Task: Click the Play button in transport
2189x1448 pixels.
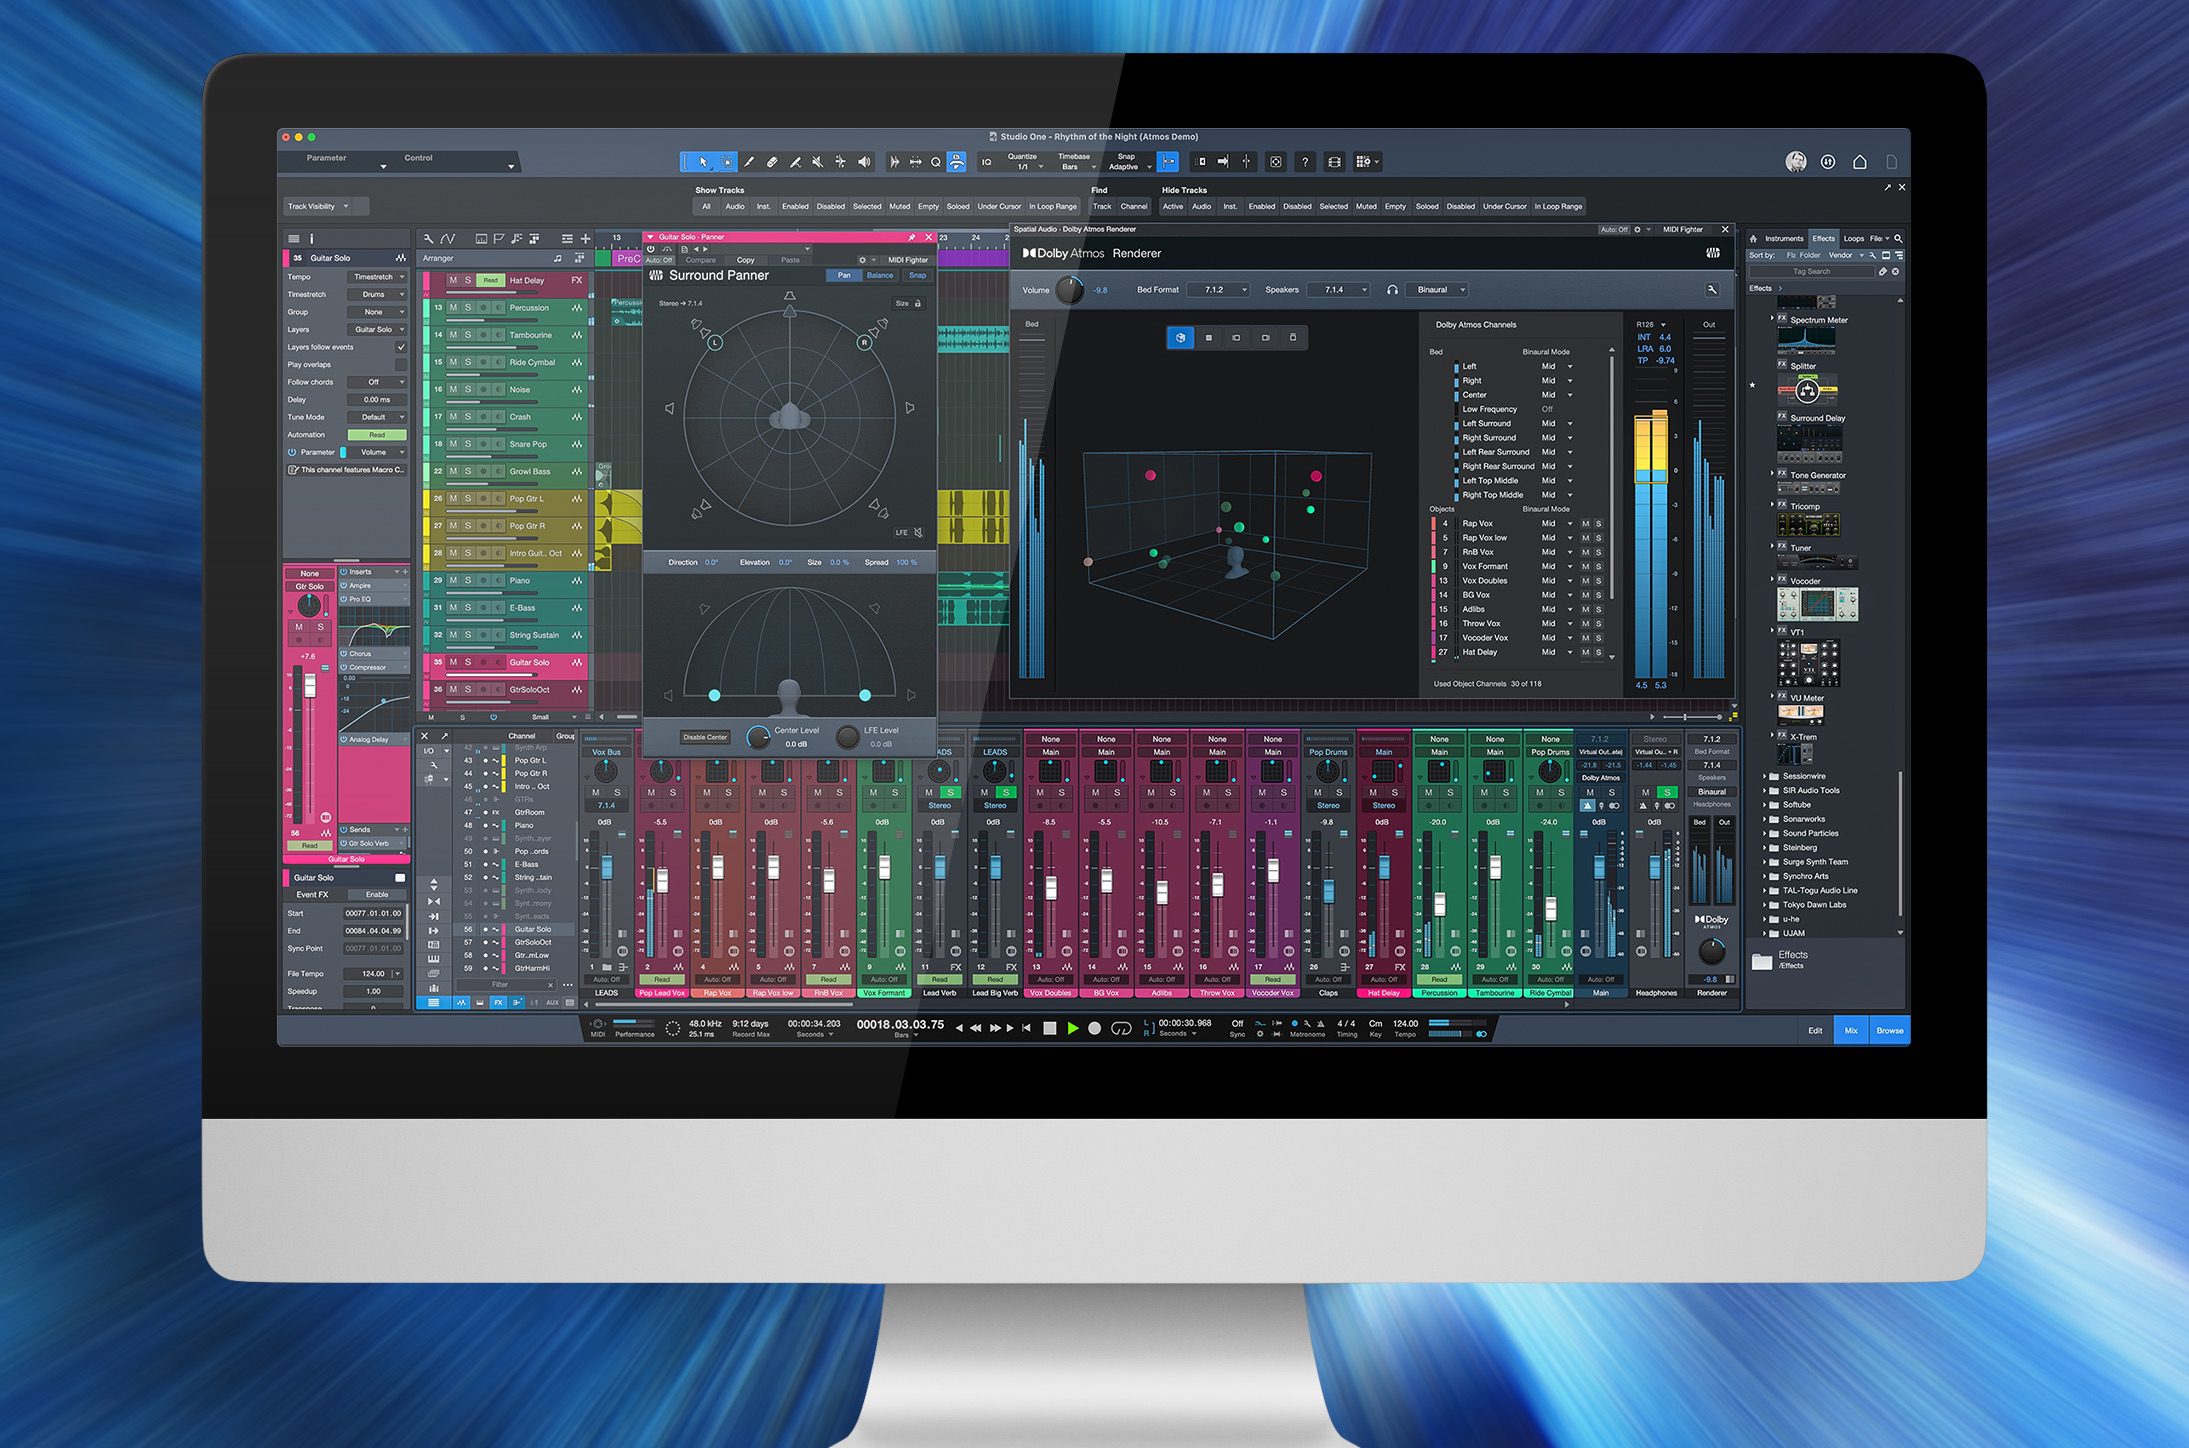Action: click(x=1073, y=1028)
